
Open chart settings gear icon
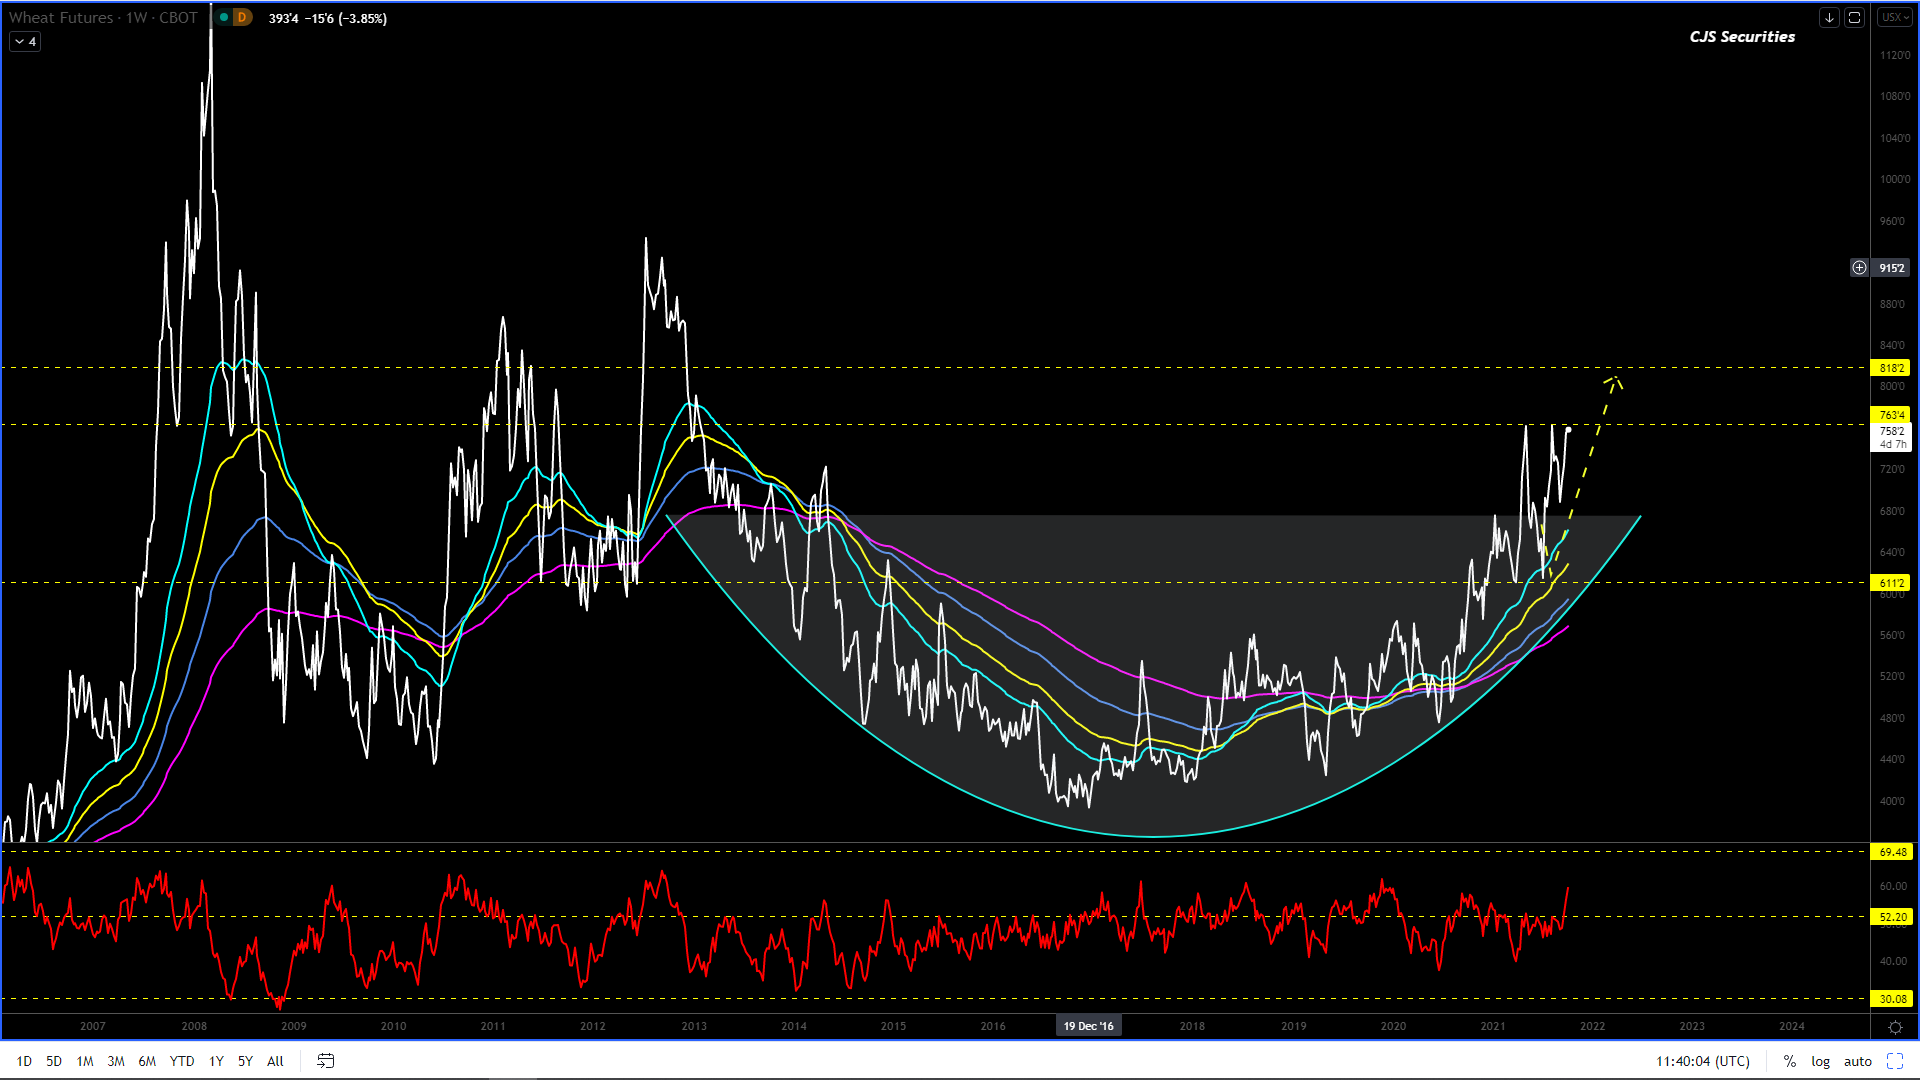pyautogui.click(x=1895, y=1027)
